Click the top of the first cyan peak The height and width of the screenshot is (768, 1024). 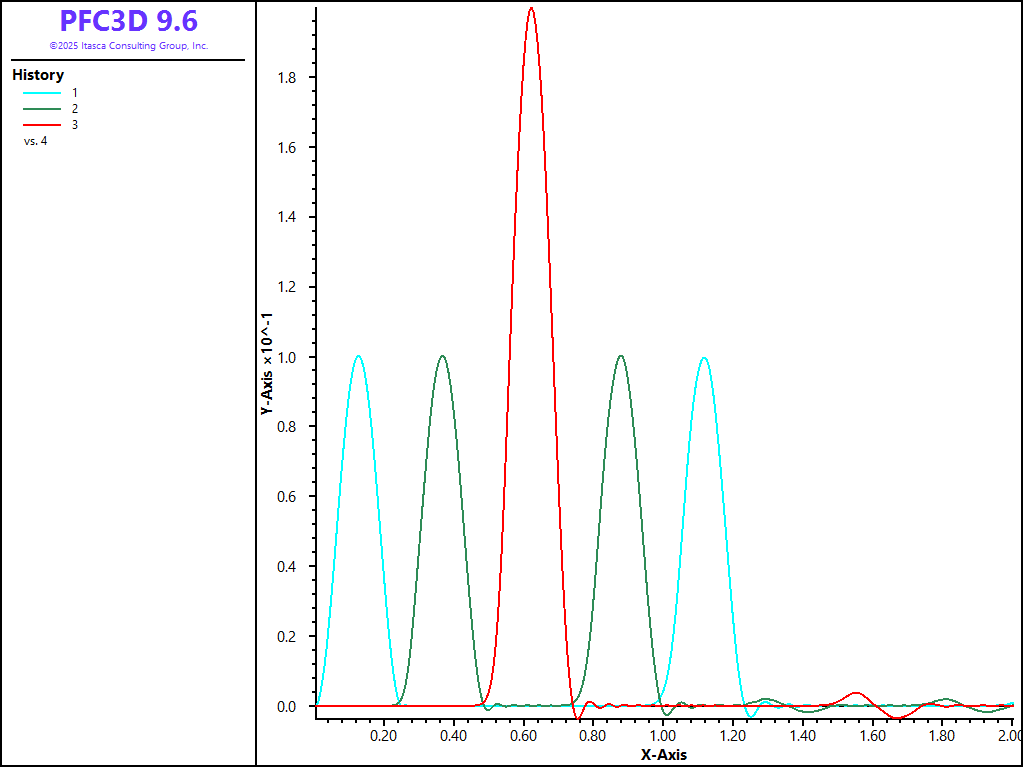pyautogui.click(x=358, y=356)
